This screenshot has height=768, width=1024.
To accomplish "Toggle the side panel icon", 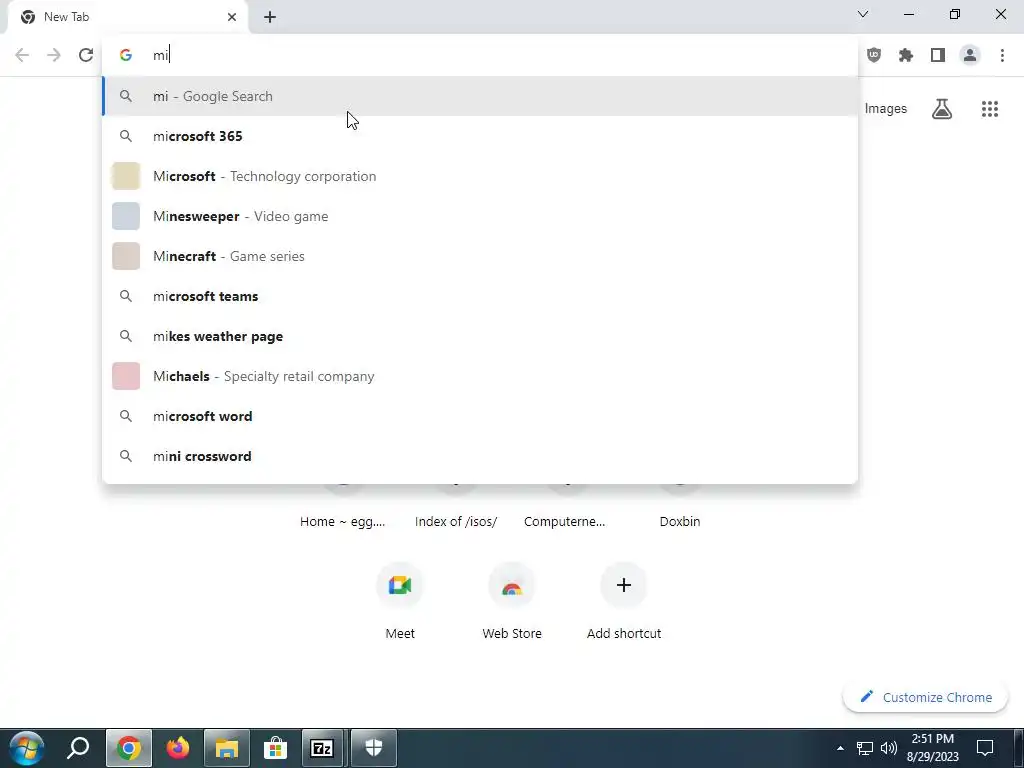I will (x=938, y=55).
